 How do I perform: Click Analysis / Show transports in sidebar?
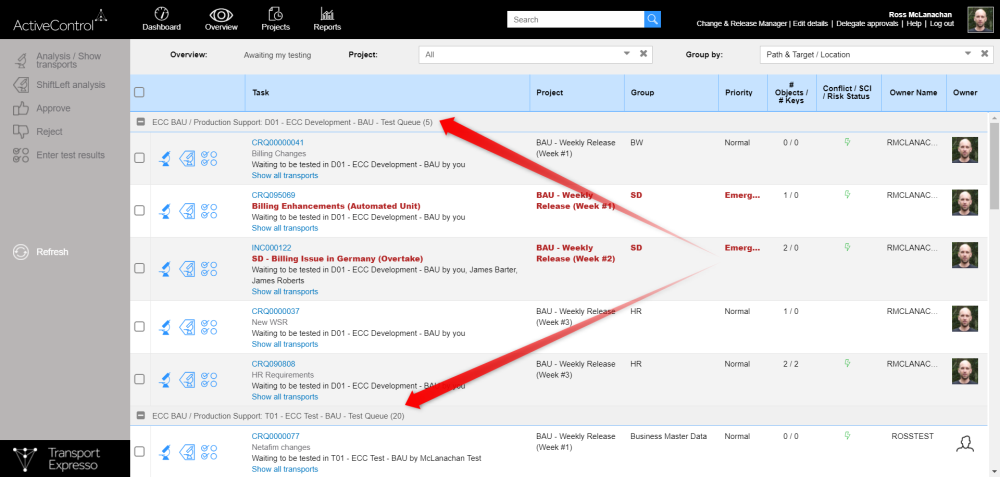(x=59, y=61)
